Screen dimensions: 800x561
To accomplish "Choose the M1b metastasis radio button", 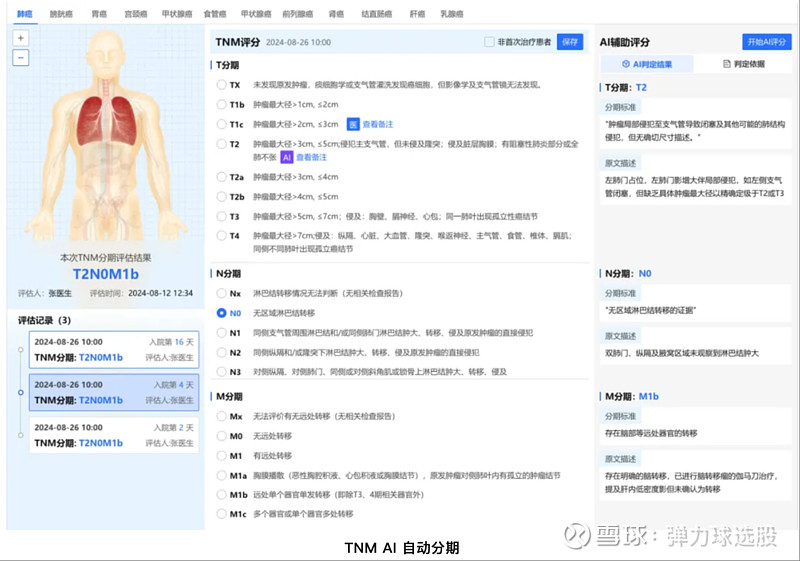I will (x=221, y=494).
